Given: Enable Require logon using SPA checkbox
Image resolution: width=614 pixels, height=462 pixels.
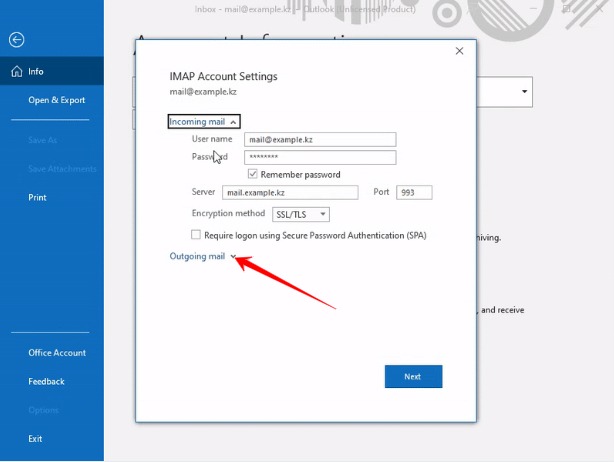Looking at the screenshot, I should click(196, 235).
